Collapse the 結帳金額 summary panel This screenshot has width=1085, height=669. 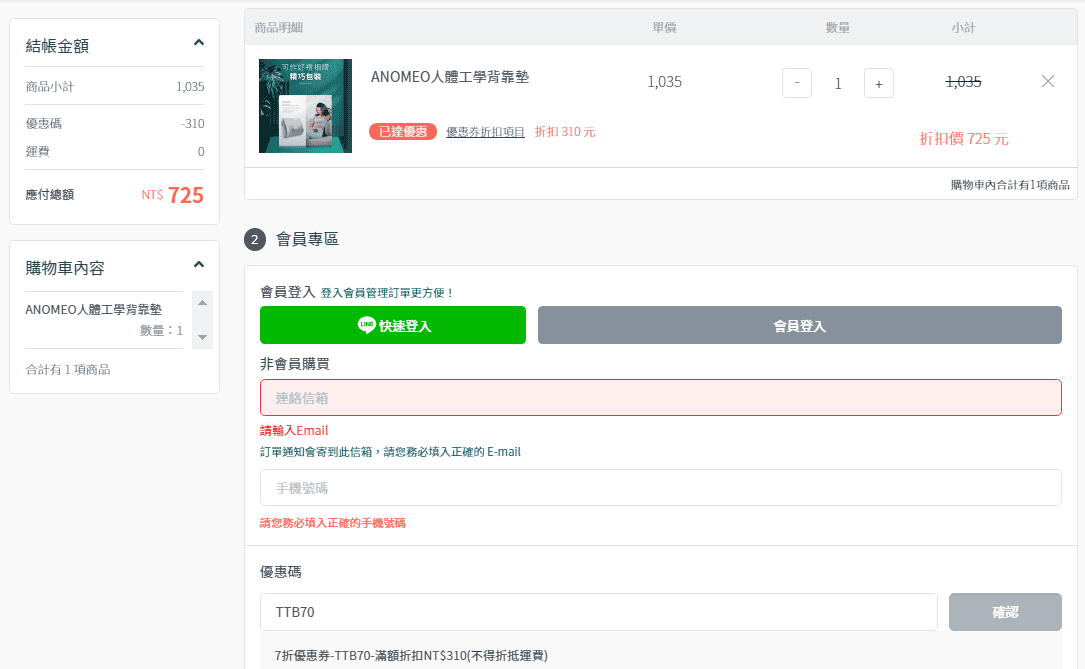click(198, 42)
